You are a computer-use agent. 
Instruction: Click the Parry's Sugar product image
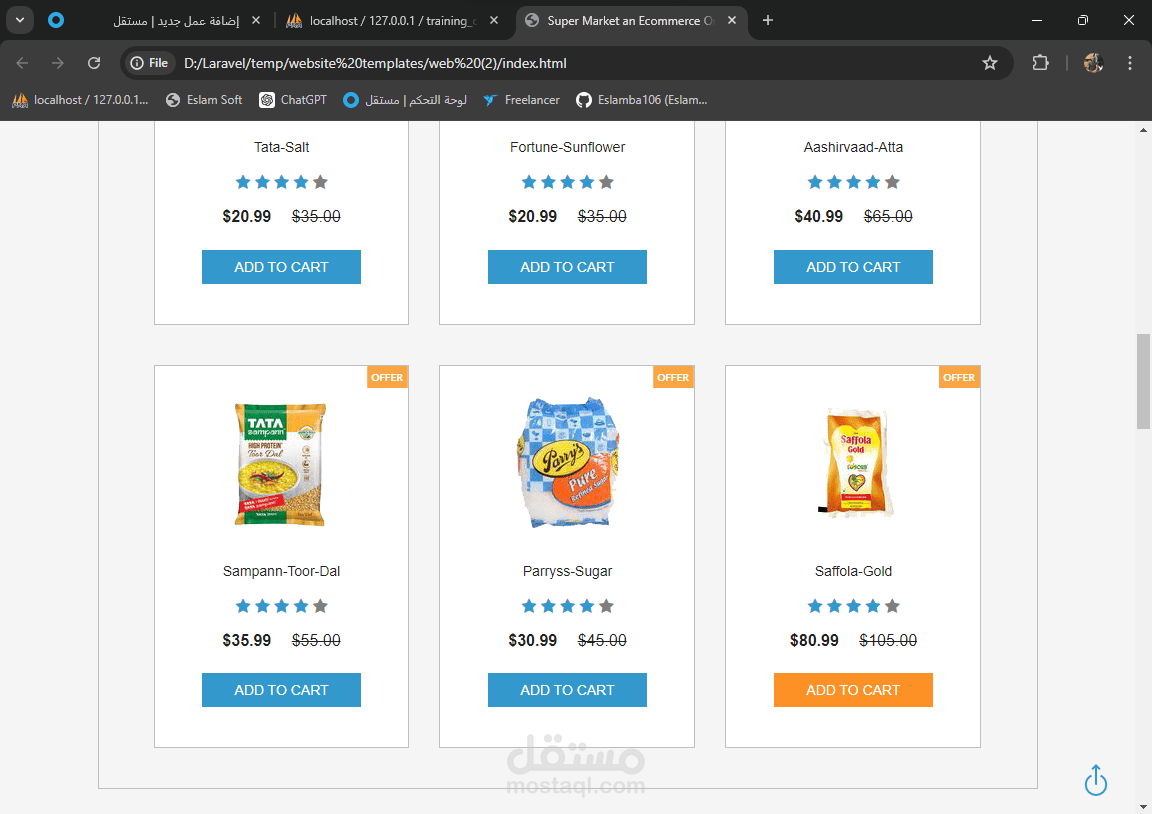coord(569,463)
